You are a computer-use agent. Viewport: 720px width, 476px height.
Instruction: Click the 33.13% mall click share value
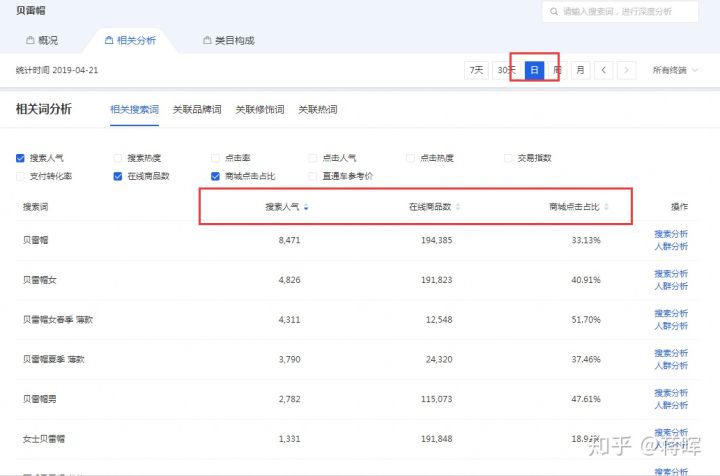(586, 240)
